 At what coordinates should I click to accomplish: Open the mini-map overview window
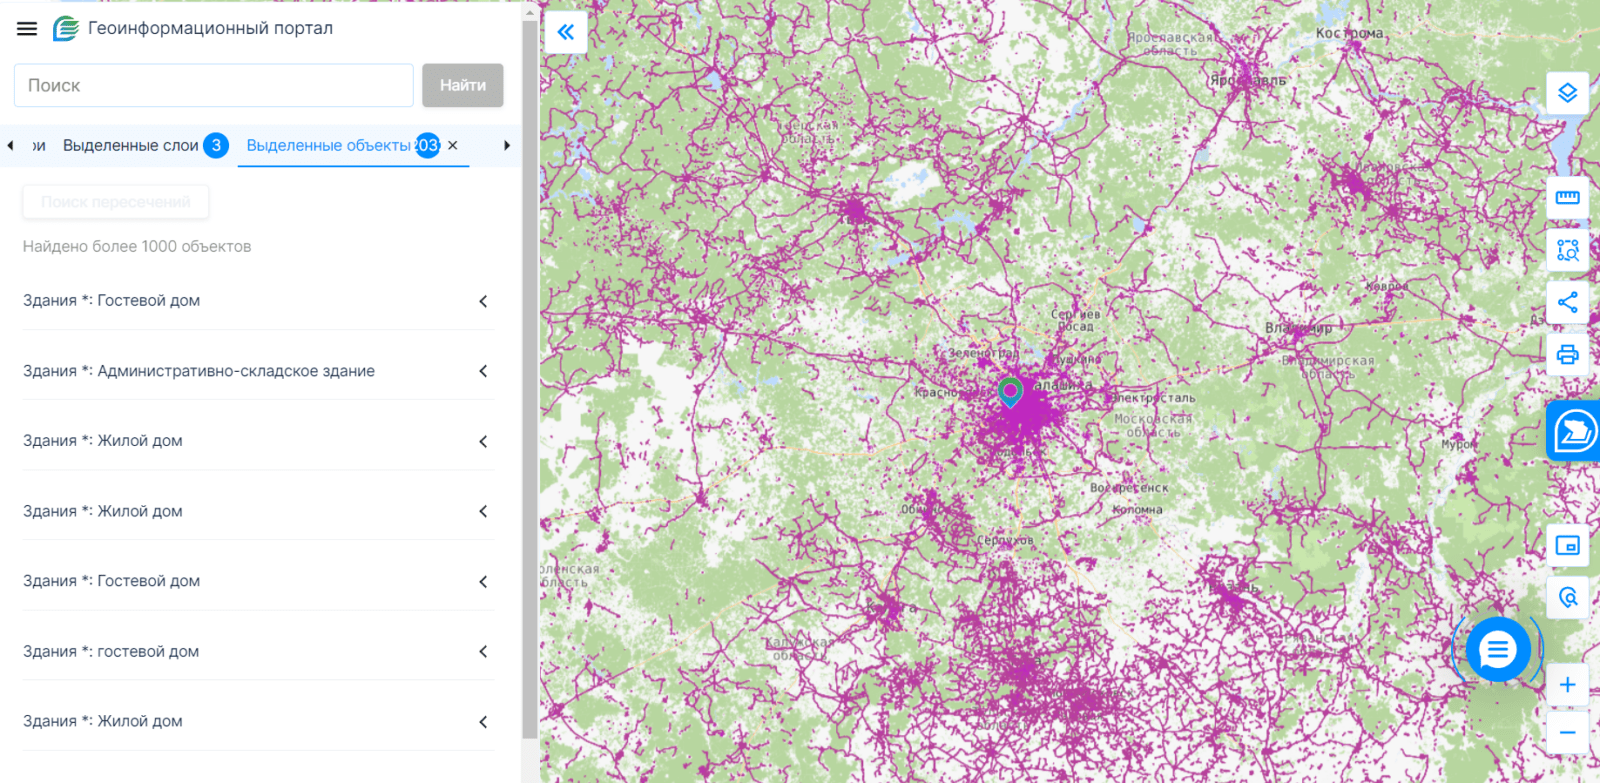coord(1567,546)
